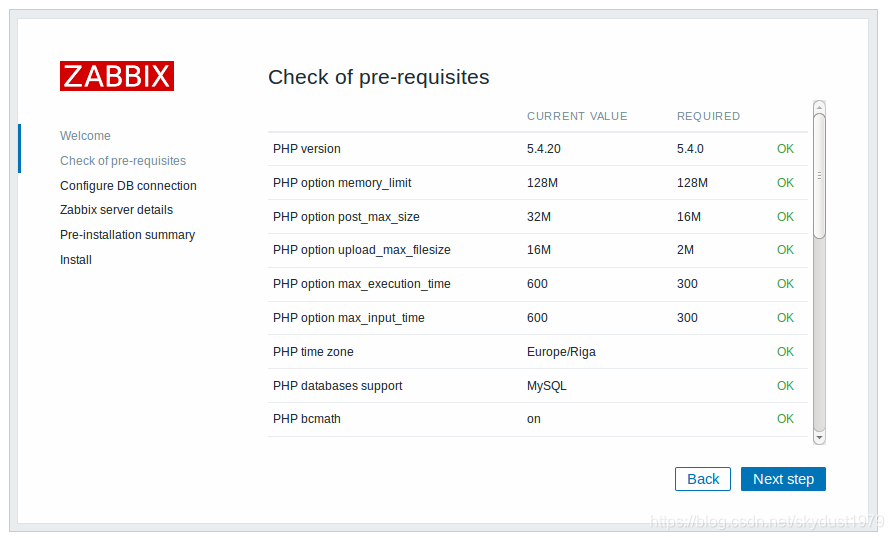
Task: Click the ZABBIX logo
Action: coord(117,76)
